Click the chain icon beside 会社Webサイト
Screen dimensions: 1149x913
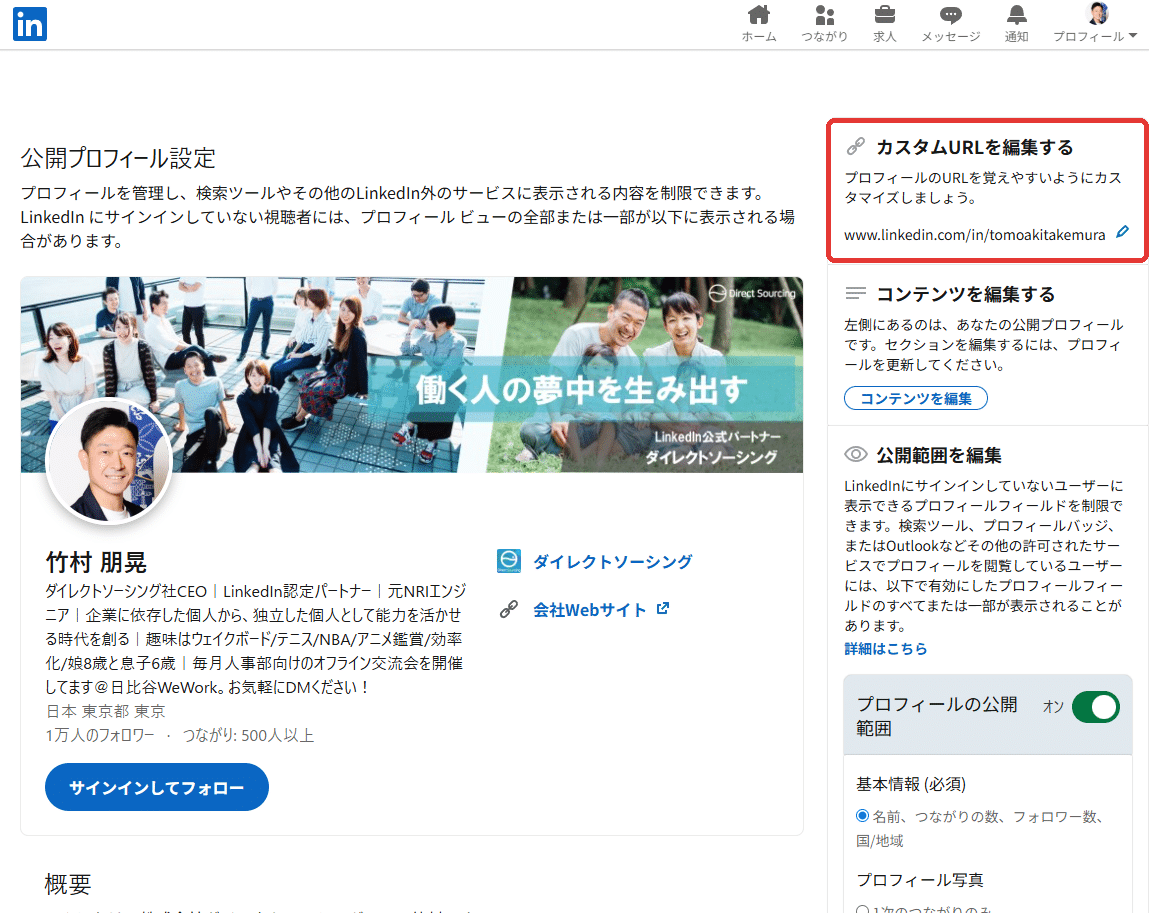[509, 609]
